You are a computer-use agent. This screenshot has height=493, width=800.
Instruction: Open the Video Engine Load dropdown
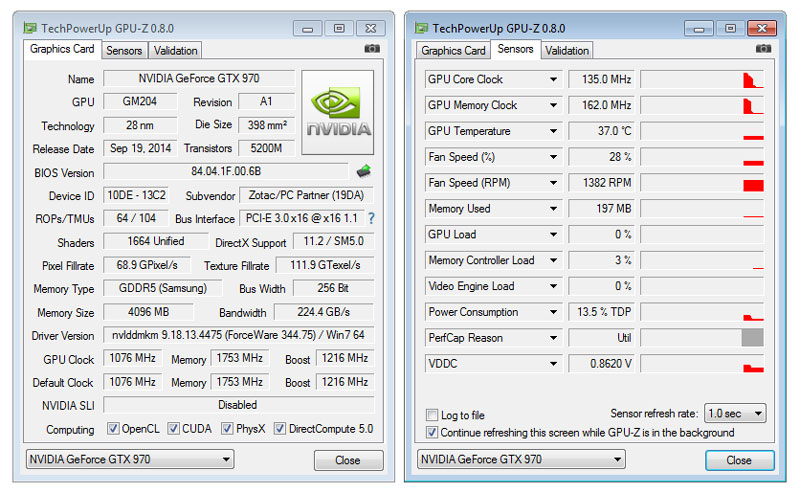pos(553,286)
